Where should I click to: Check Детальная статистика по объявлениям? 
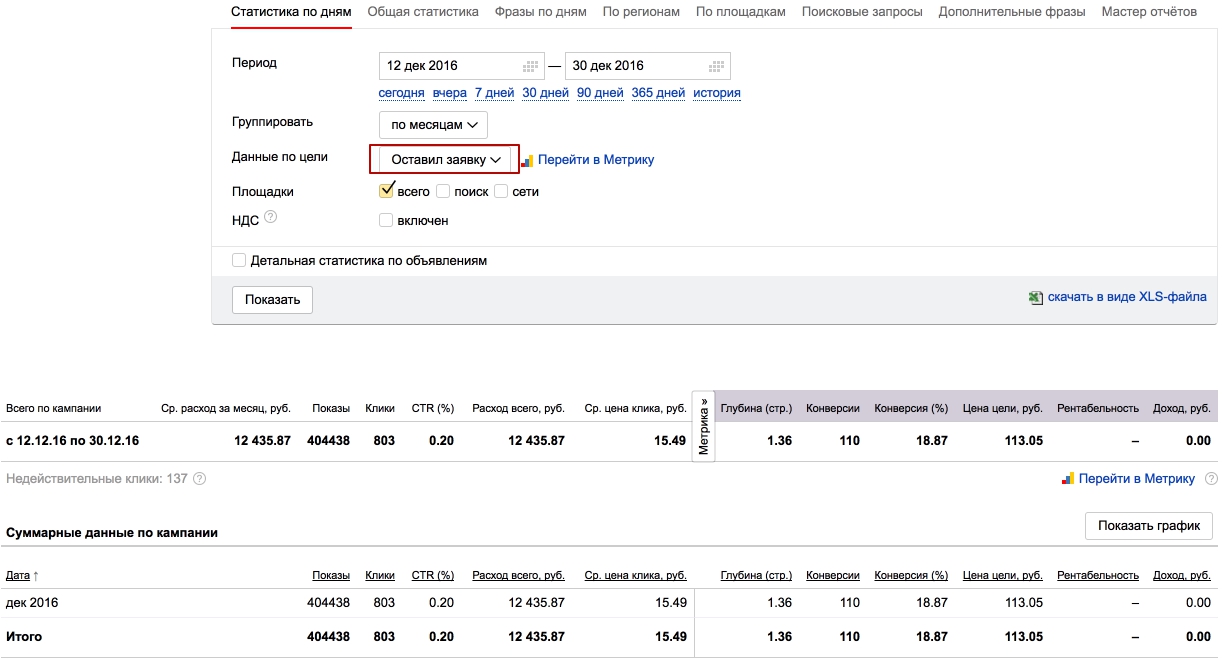(238, 260)
